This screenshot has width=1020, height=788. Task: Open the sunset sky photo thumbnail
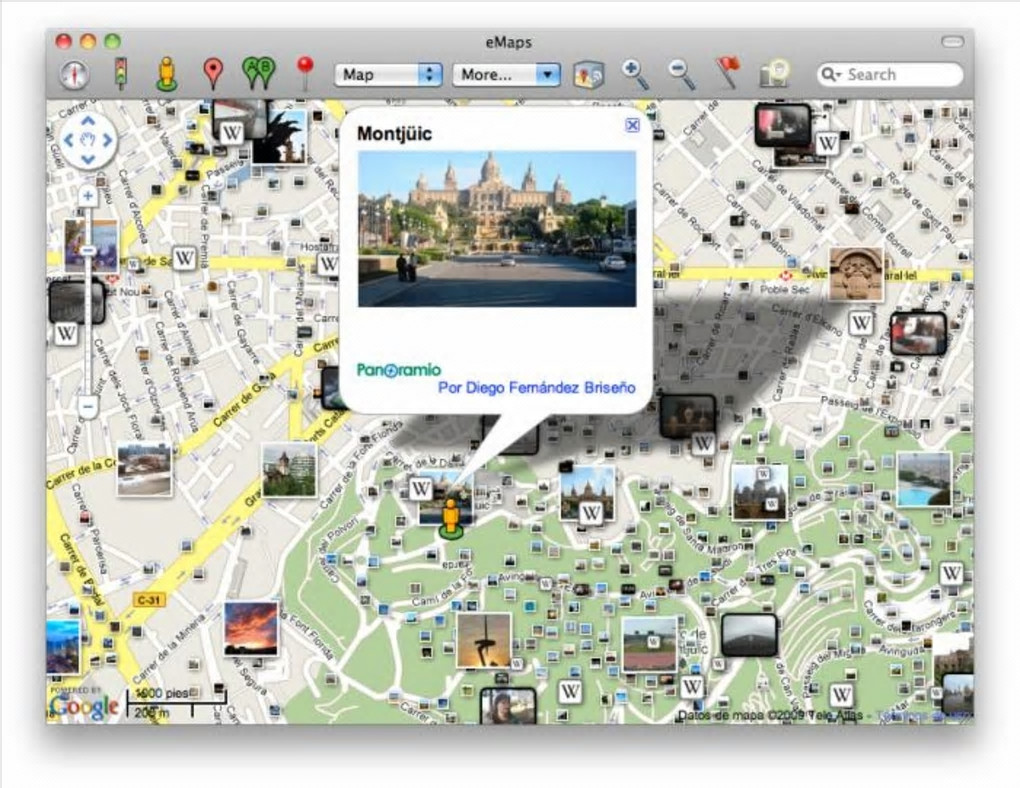(250, 629)
